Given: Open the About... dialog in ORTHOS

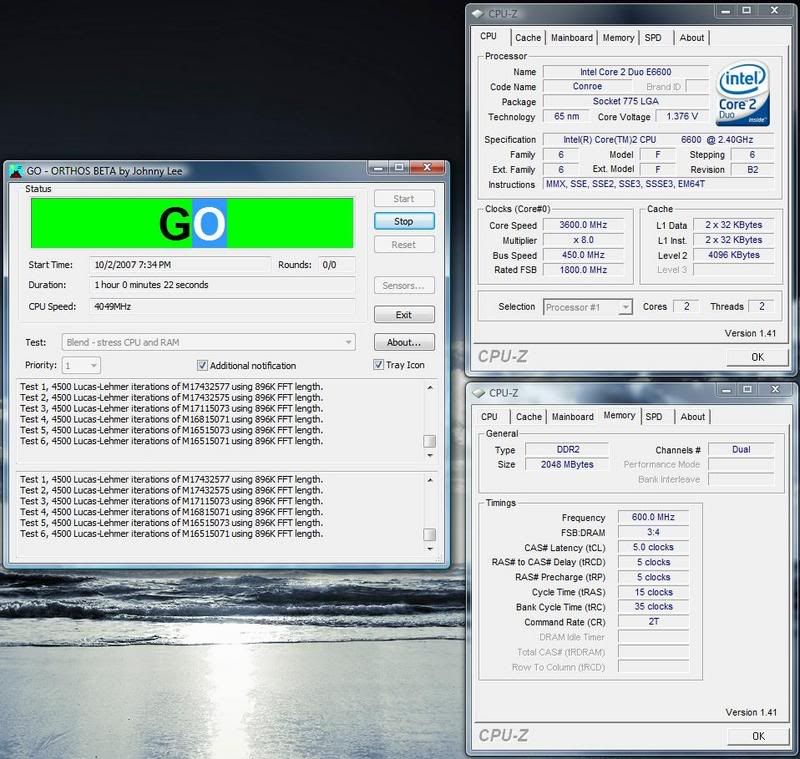Looking at the screenshot, I should (404, 342).
